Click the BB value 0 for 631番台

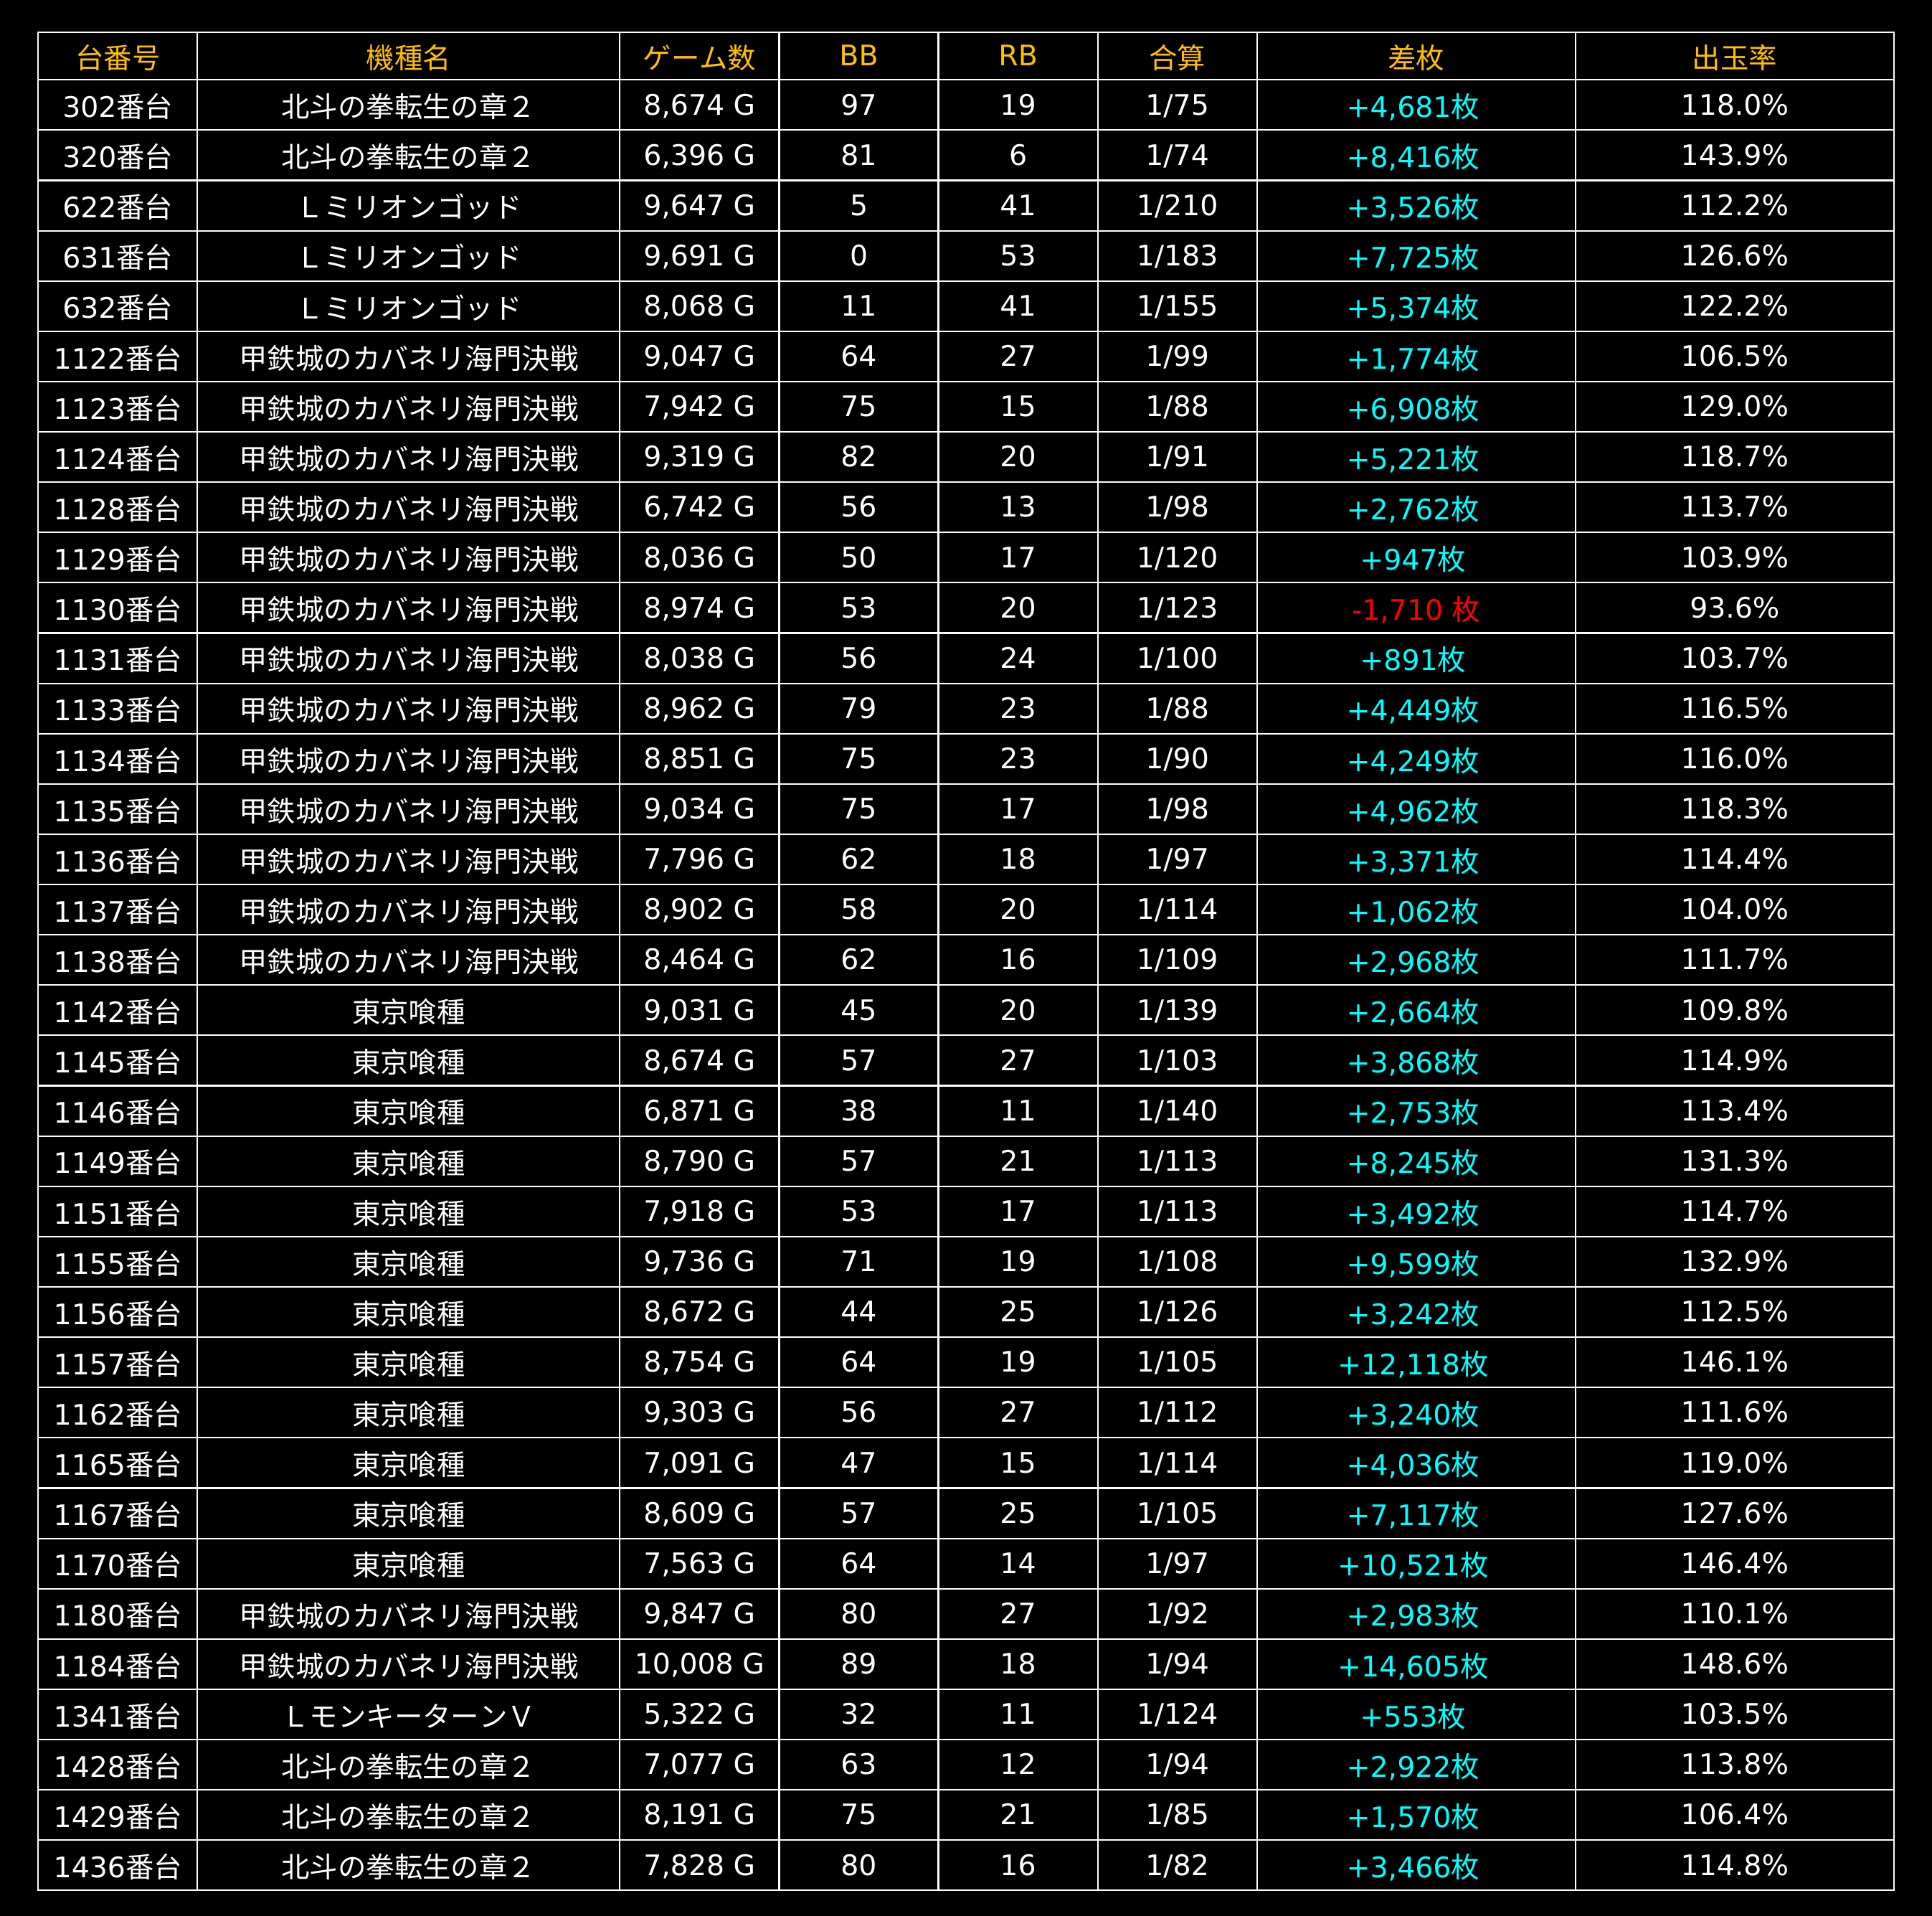[x=858, y=257]
